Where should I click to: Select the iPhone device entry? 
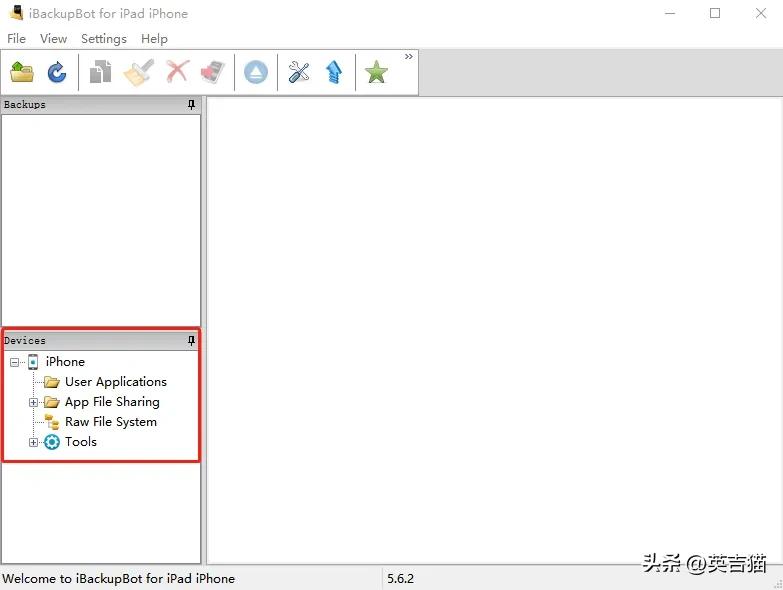click(x=65, y=361)
